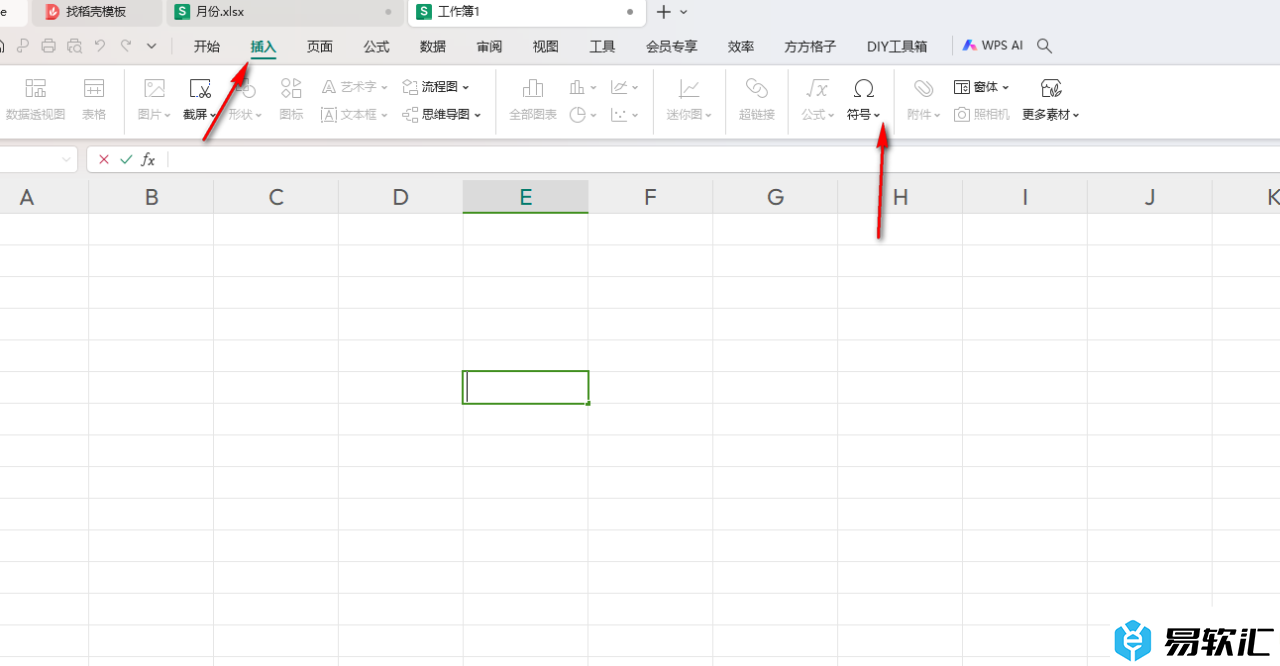Click the 艺术字 word art icon

(x=329, y=87)
